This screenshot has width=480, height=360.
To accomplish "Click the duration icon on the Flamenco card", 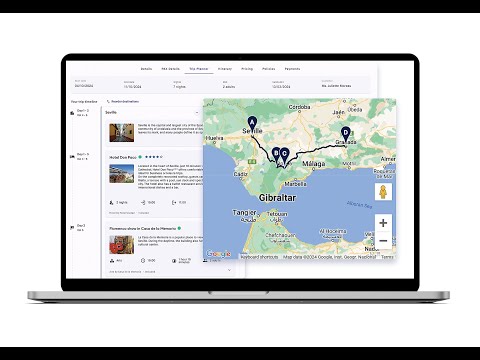I will click(174, 261).
